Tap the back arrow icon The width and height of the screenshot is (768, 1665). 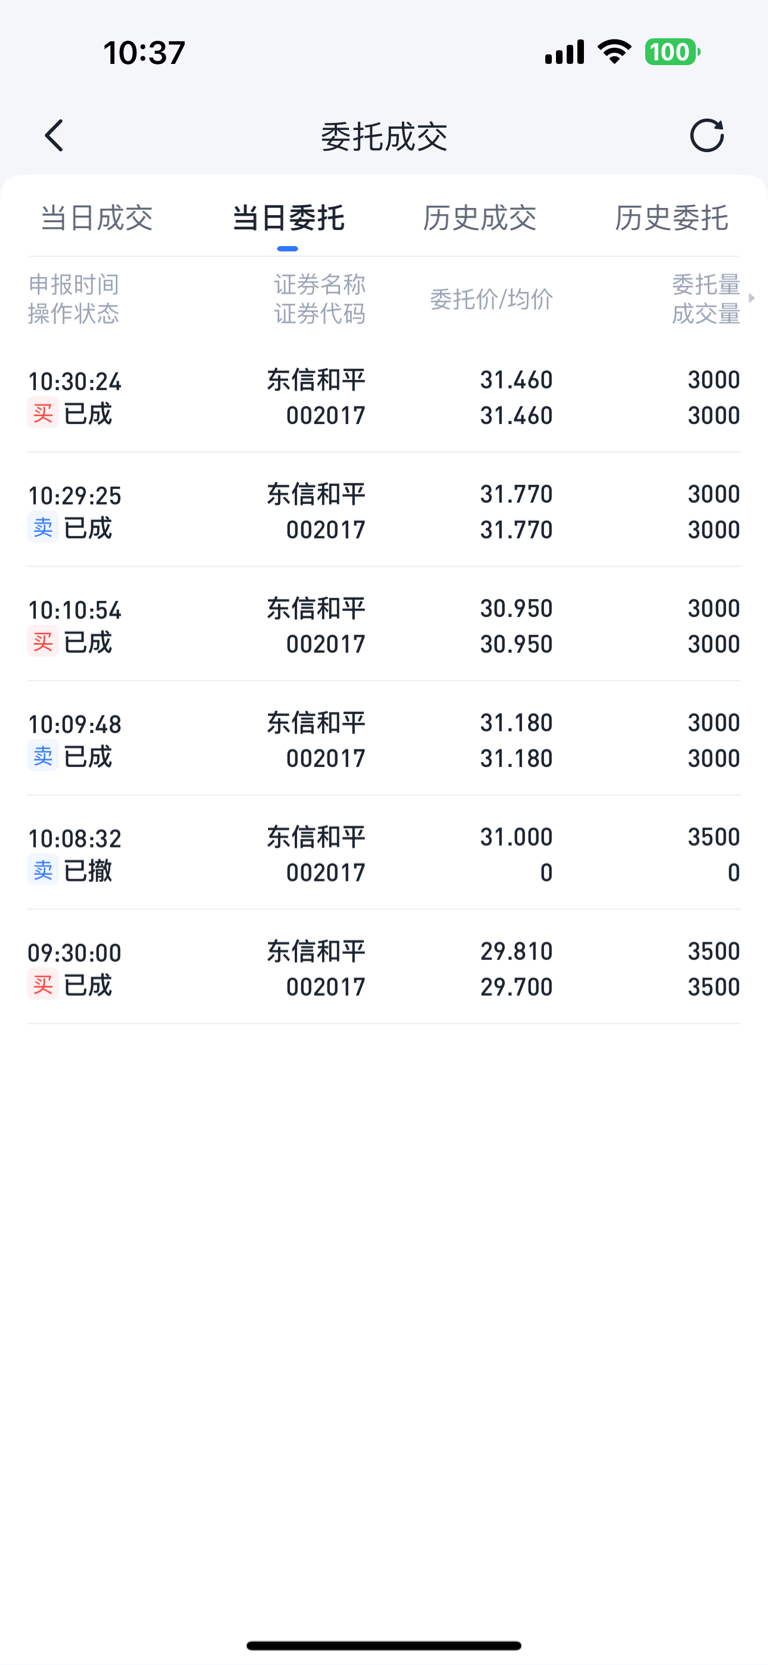pyautogui.click(x=54, y=135)
